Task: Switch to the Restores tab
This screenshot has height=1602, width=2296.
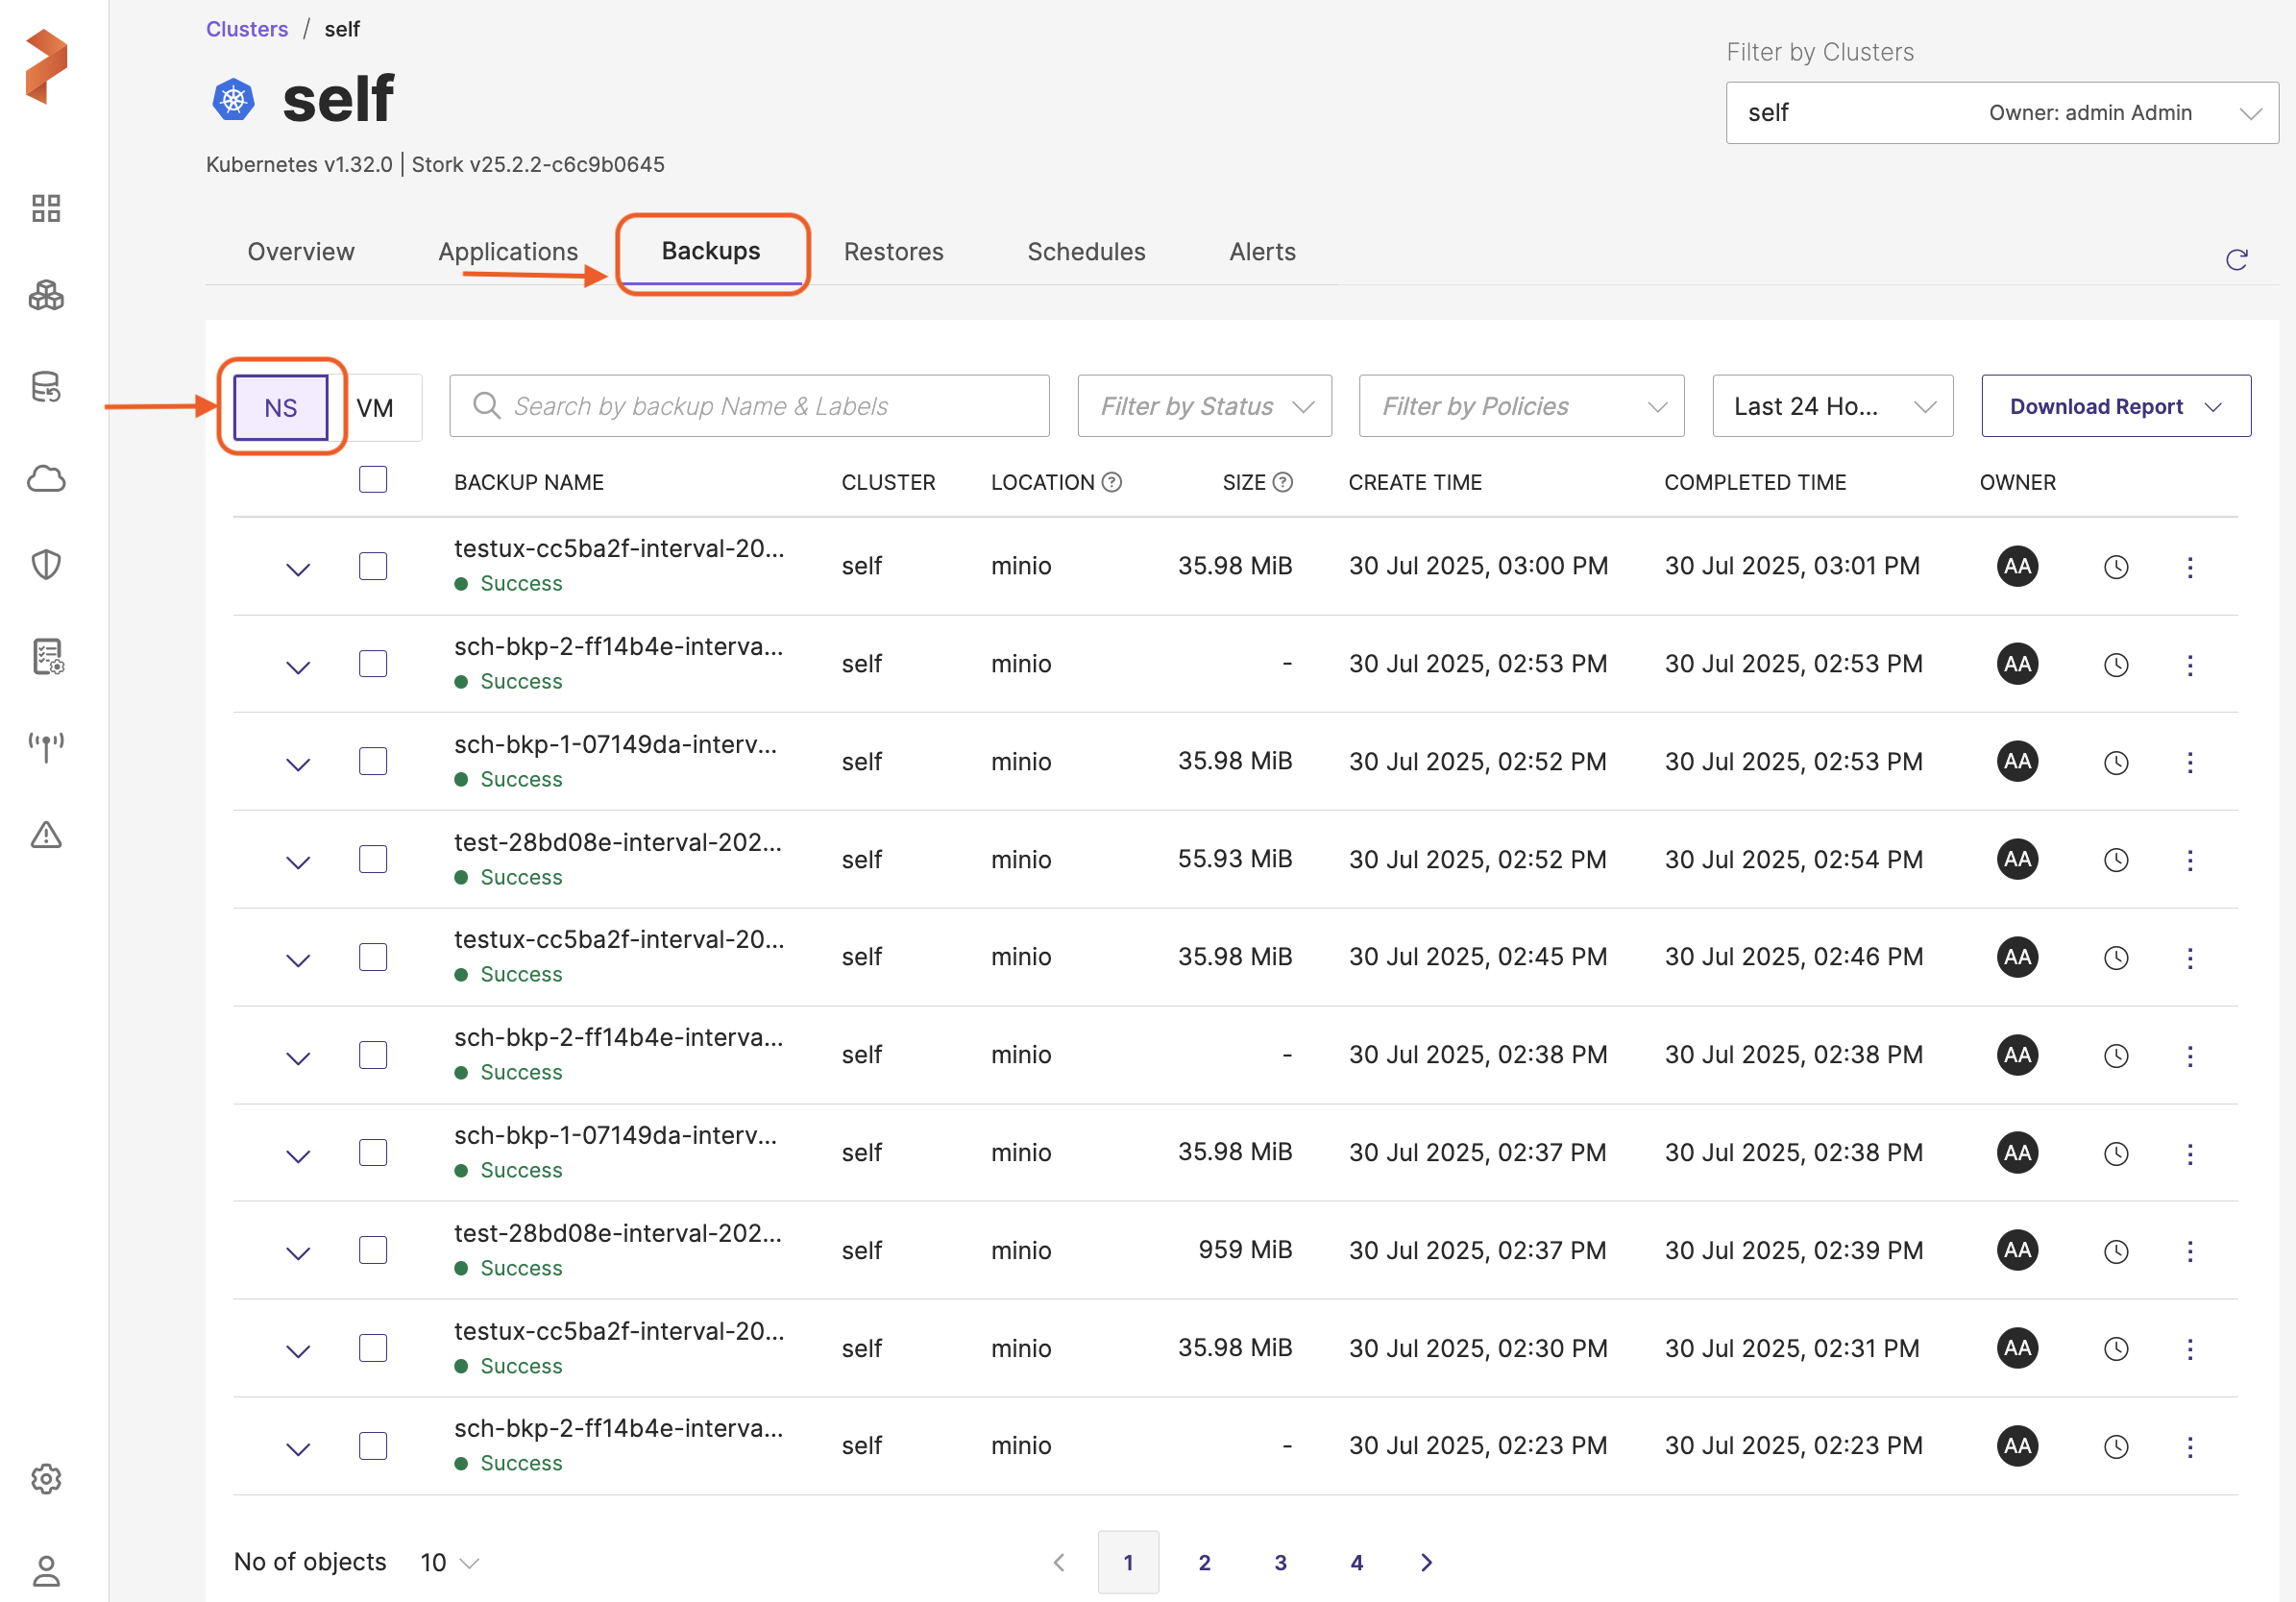Action: pyautogui.click(x=893, y=252)
